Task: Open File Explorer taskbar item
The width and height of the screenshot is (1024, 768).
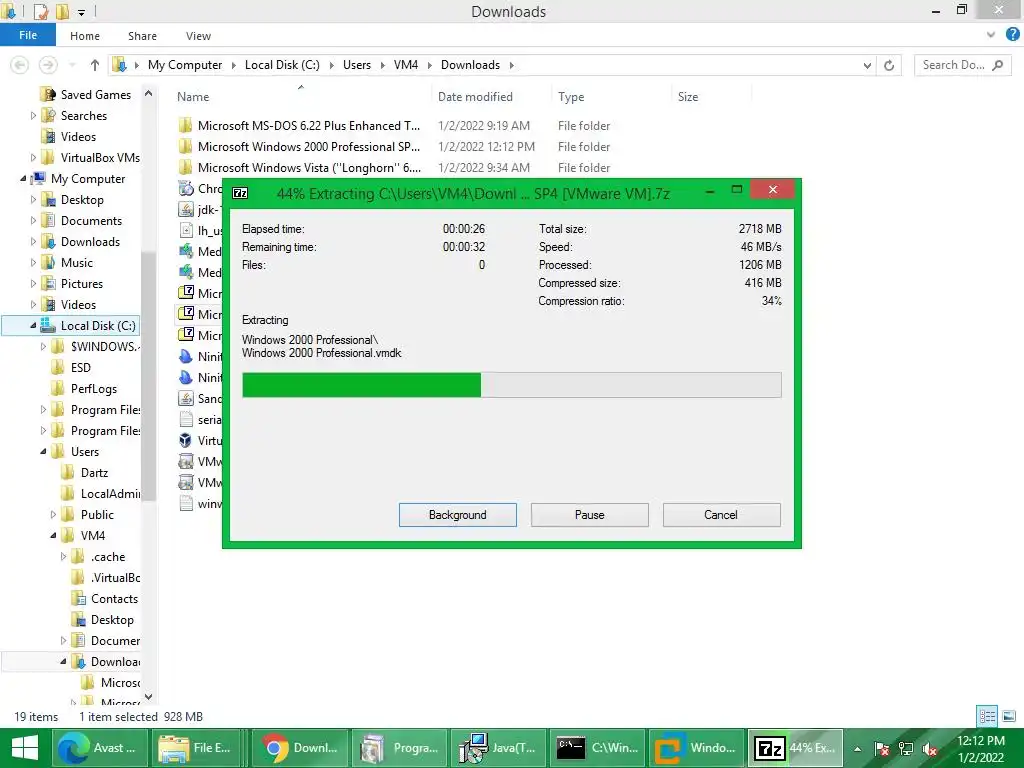Action: point(199,748)
